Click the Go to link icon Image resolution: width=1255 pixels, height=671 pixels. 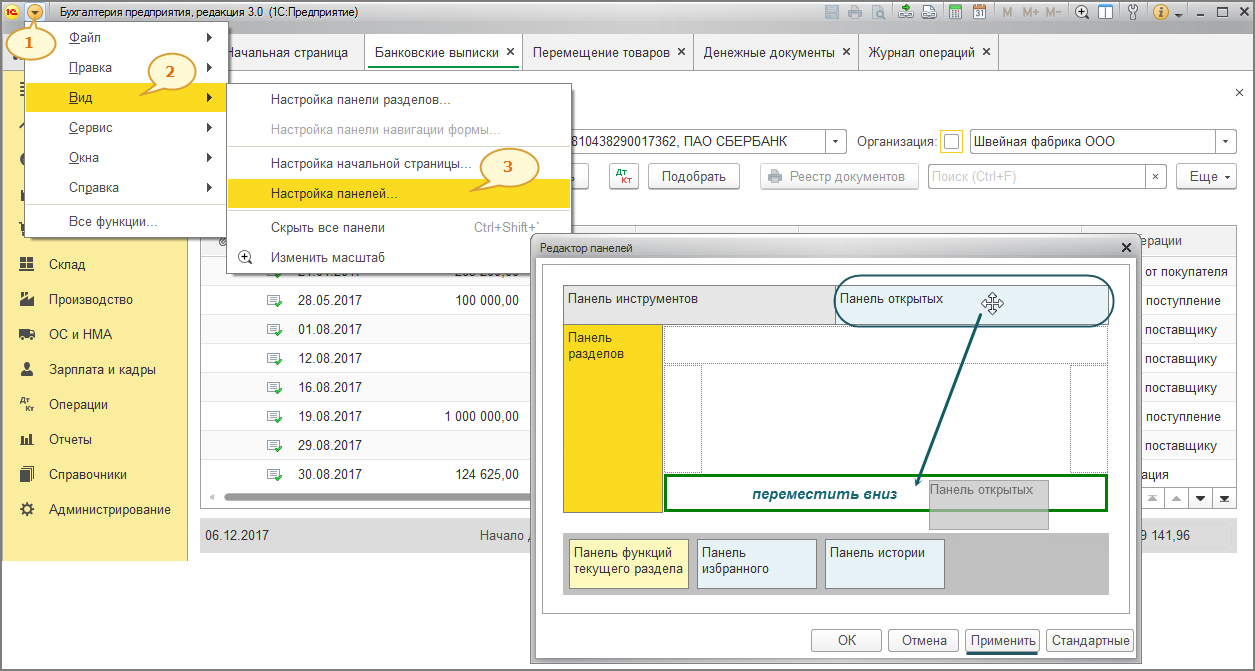(929, 12)
